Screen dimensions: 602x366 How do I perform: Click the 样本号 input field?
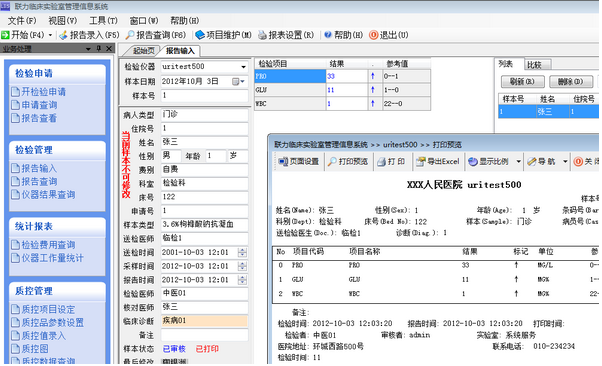tap(204, 96)
